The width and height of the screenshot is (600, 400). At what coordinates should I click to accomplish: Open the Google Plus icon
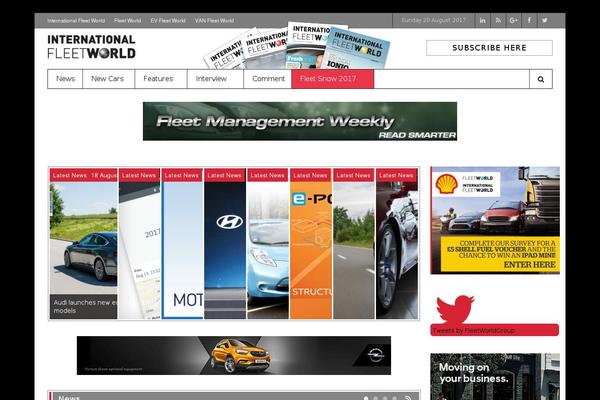pyautogui.click(x=514, y=20)
